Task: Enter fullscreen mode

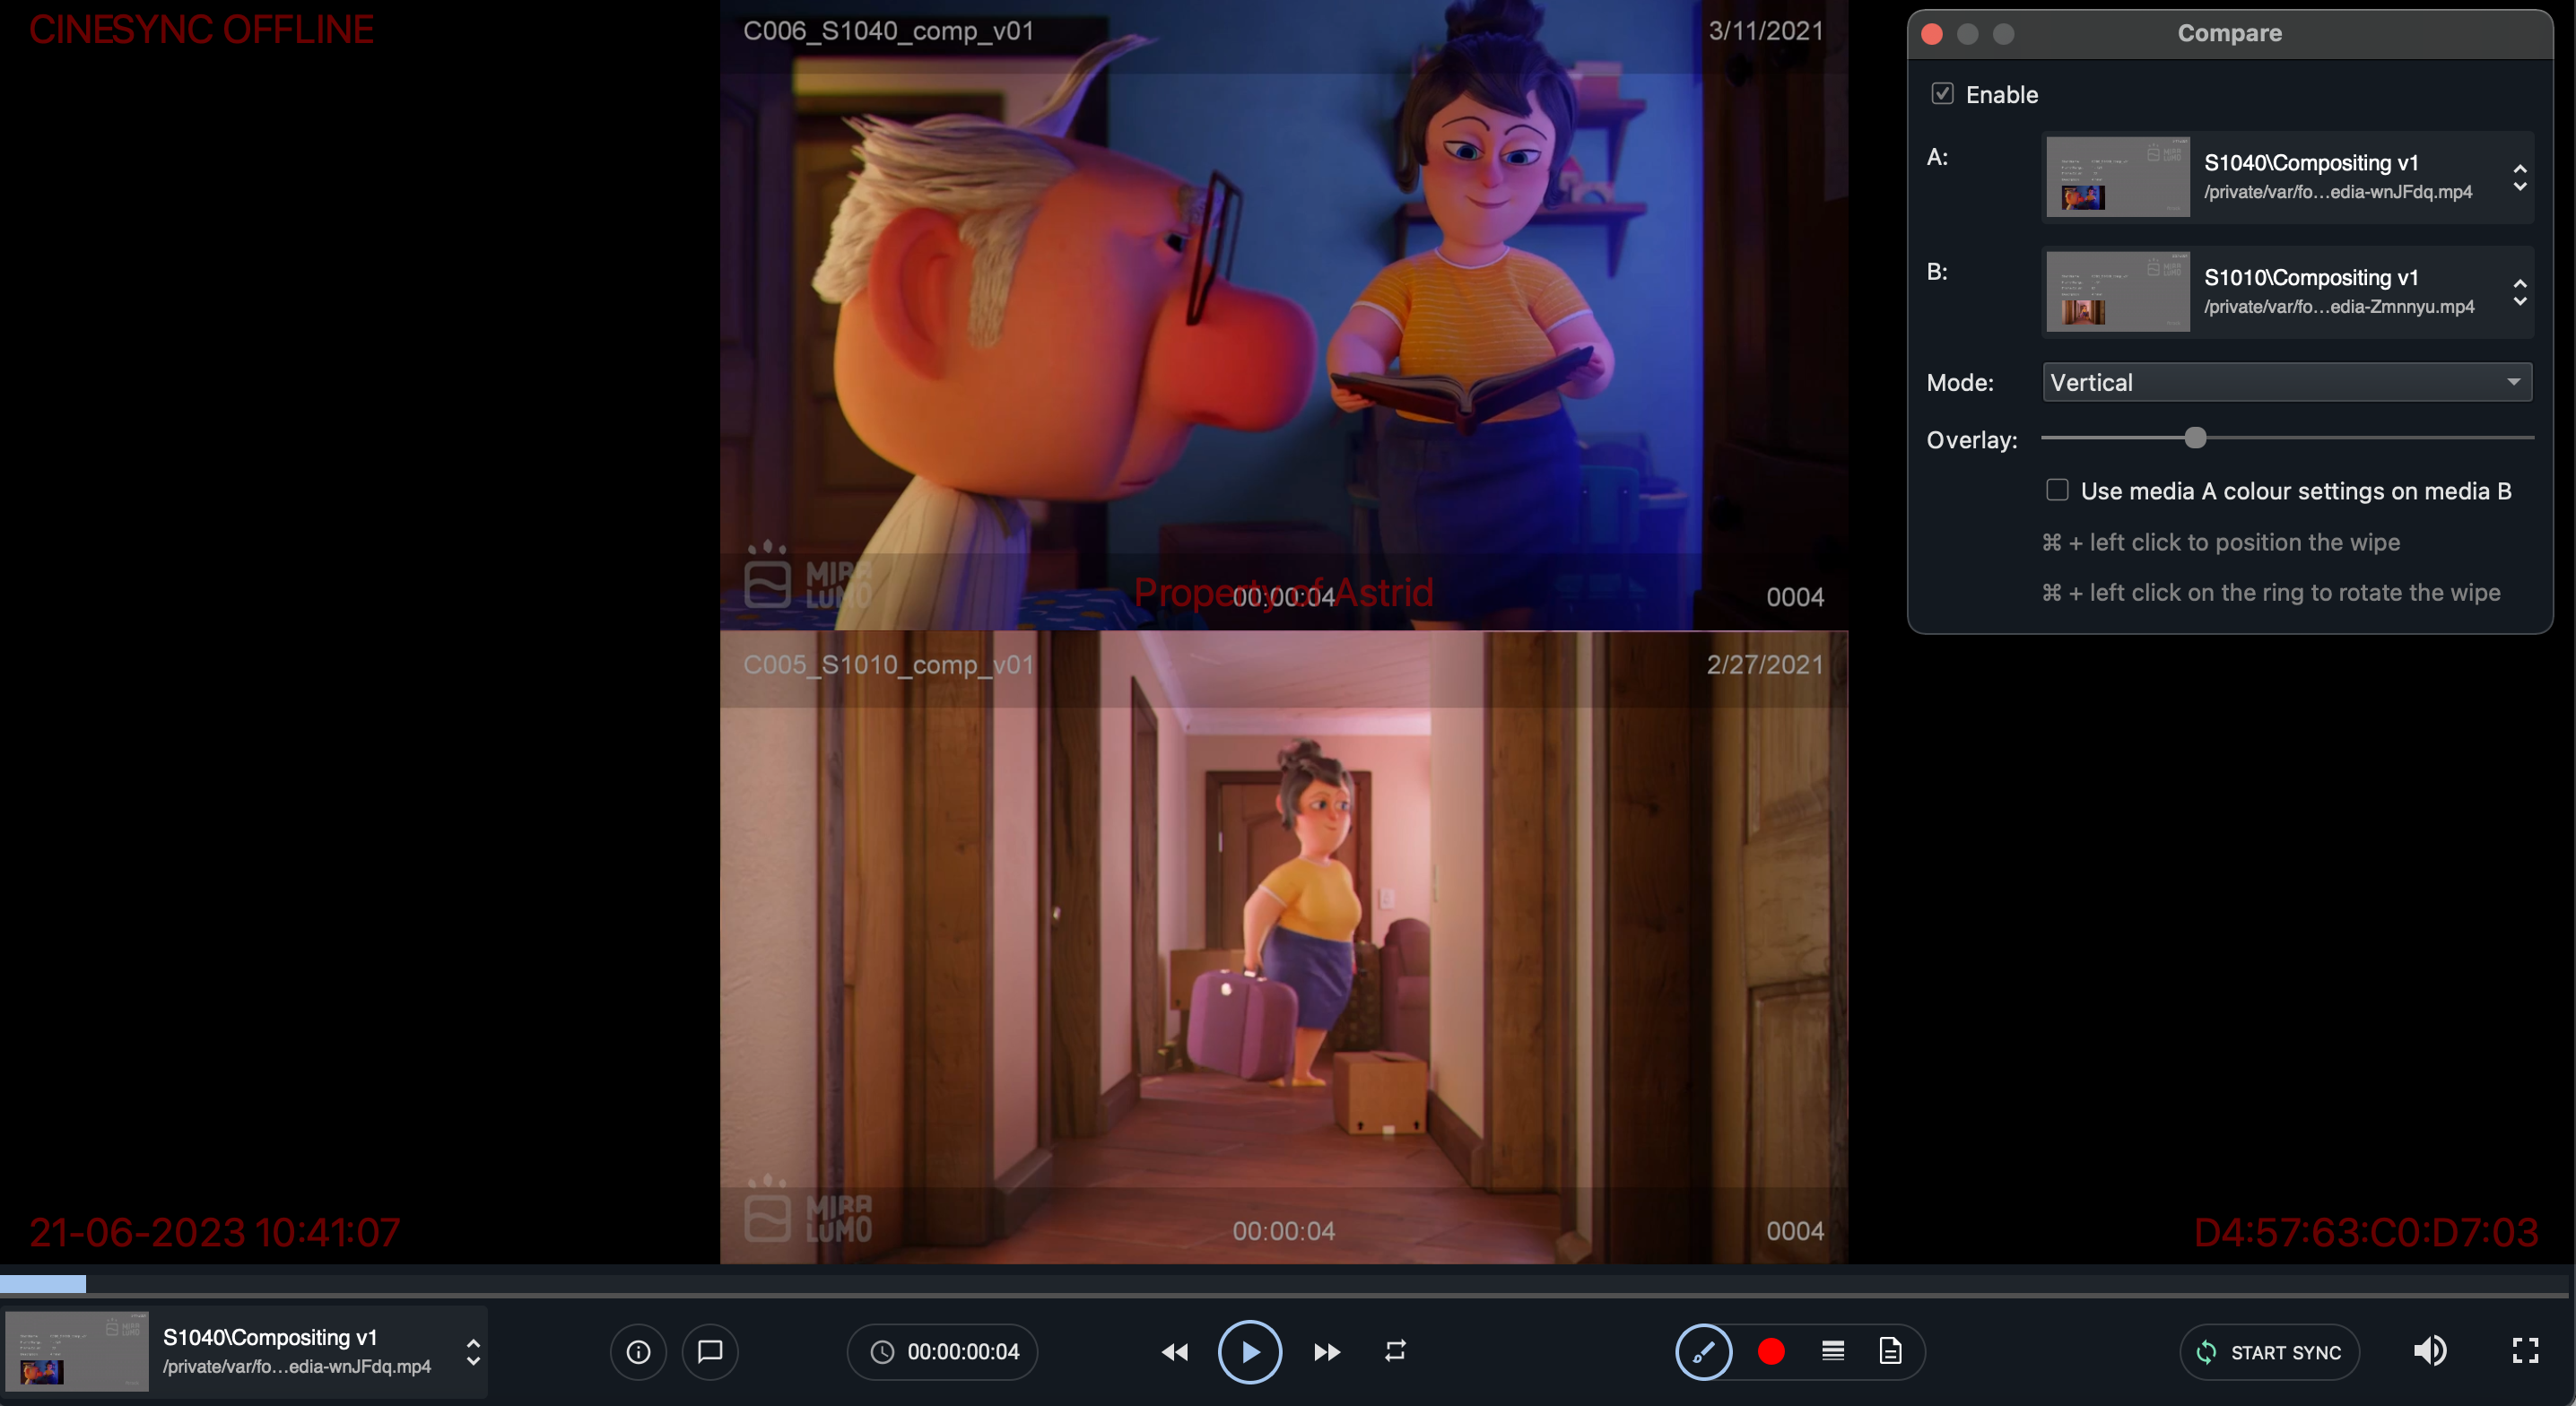Action: (2525, 1351)
